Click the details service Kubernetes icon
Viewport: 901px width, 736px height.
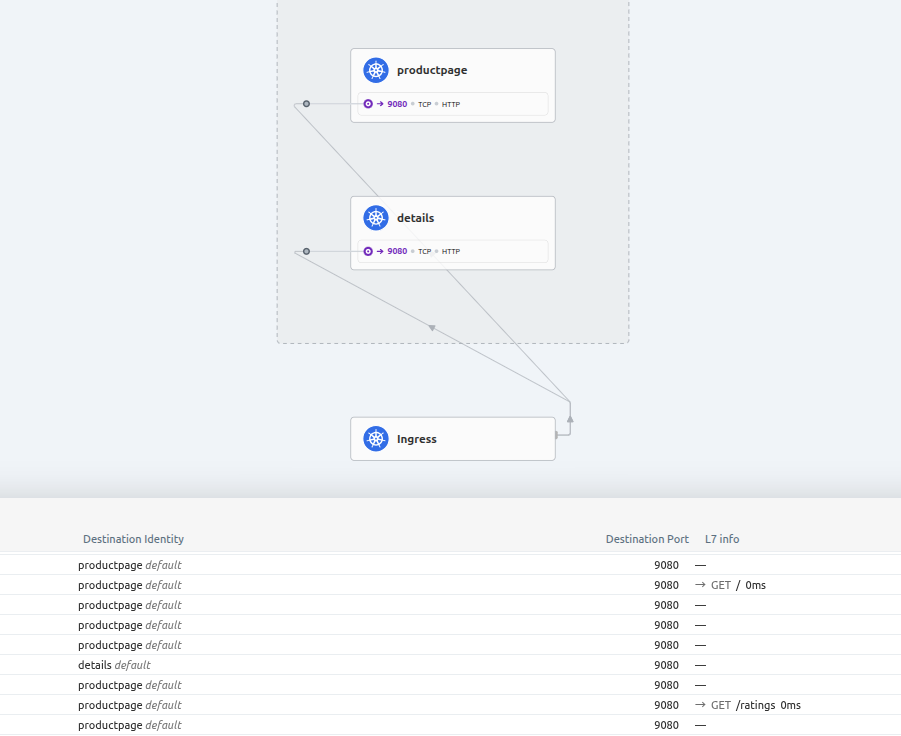(376, 218)
